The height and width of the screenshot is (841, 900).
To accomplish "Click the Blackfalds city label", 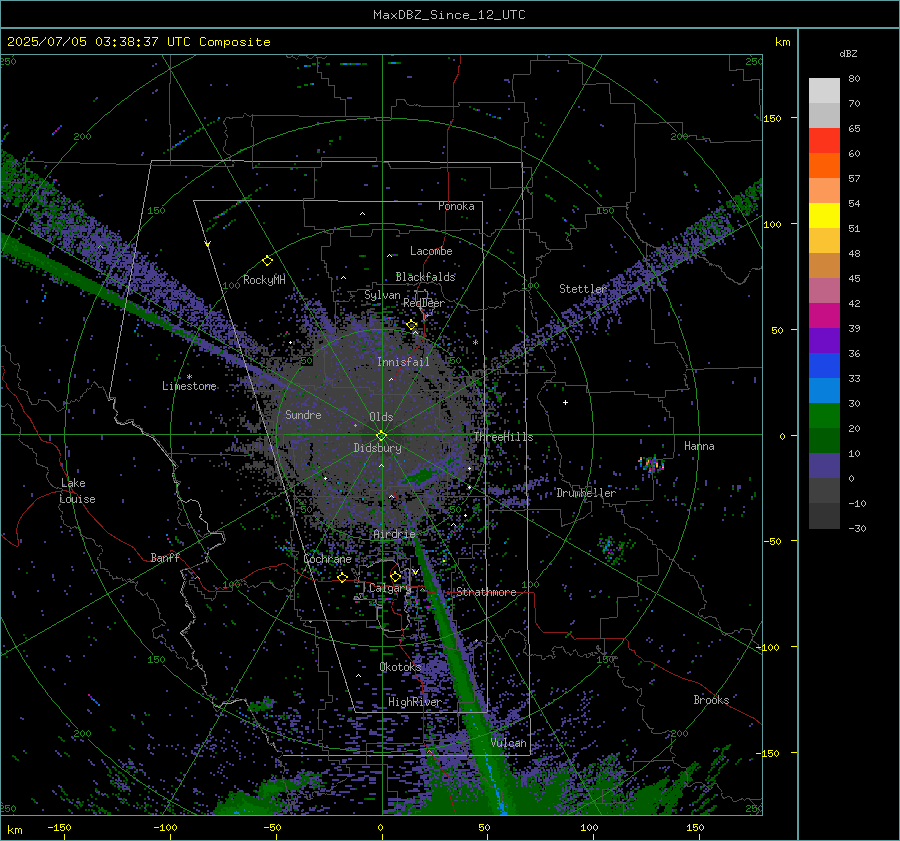I will [425, 277].
